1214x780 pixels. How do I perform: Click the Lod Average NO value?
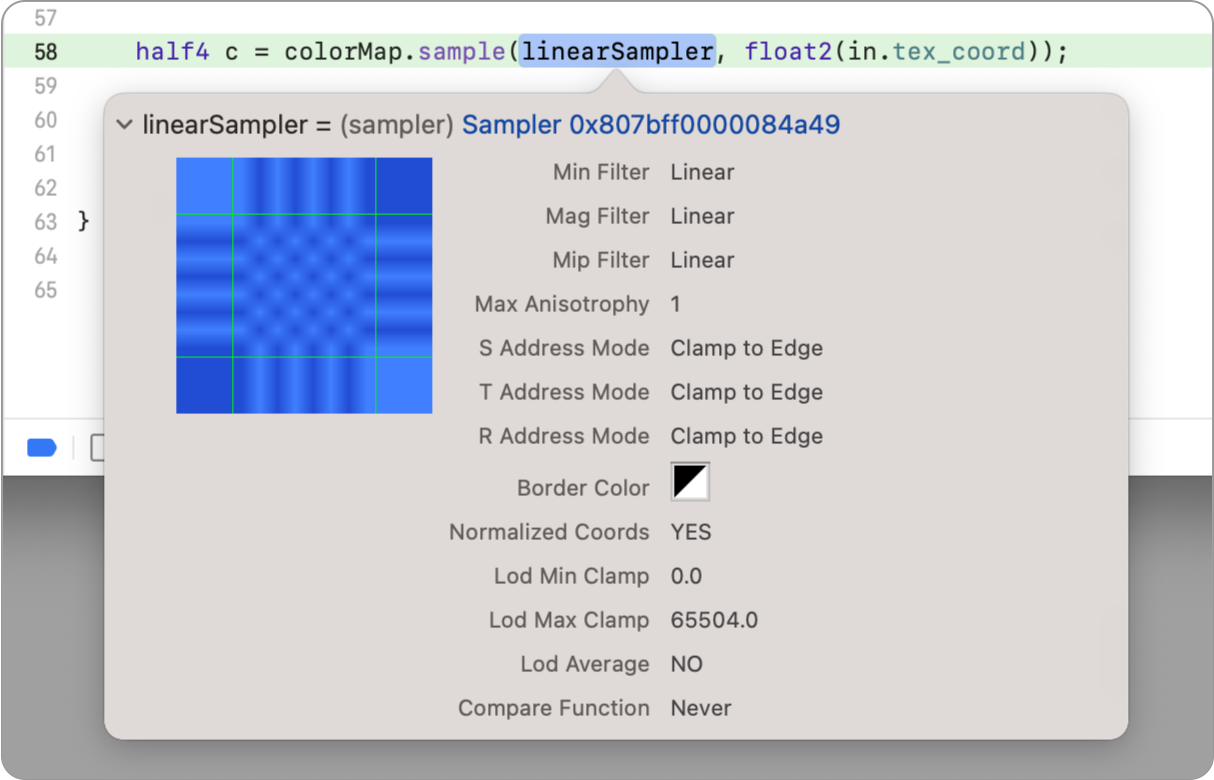coord(686,664)
